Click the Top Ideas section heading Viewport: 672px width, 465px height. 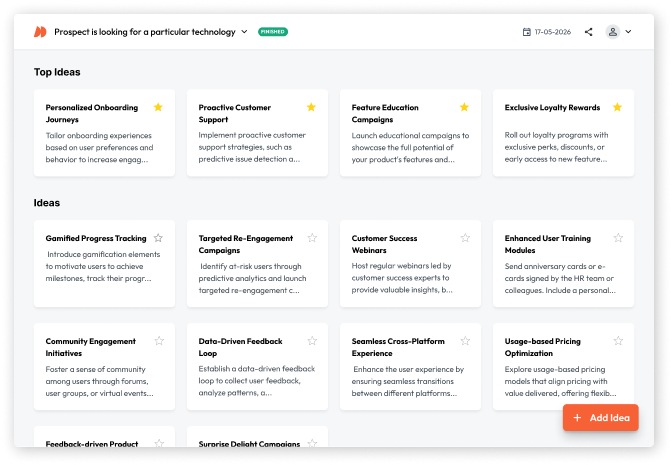(57, 72)
